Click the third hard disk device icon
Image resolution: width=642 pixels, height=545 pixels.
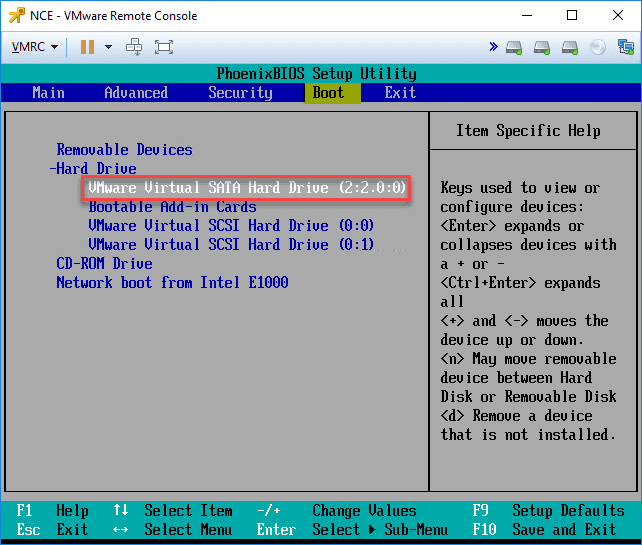pos(570,47)
